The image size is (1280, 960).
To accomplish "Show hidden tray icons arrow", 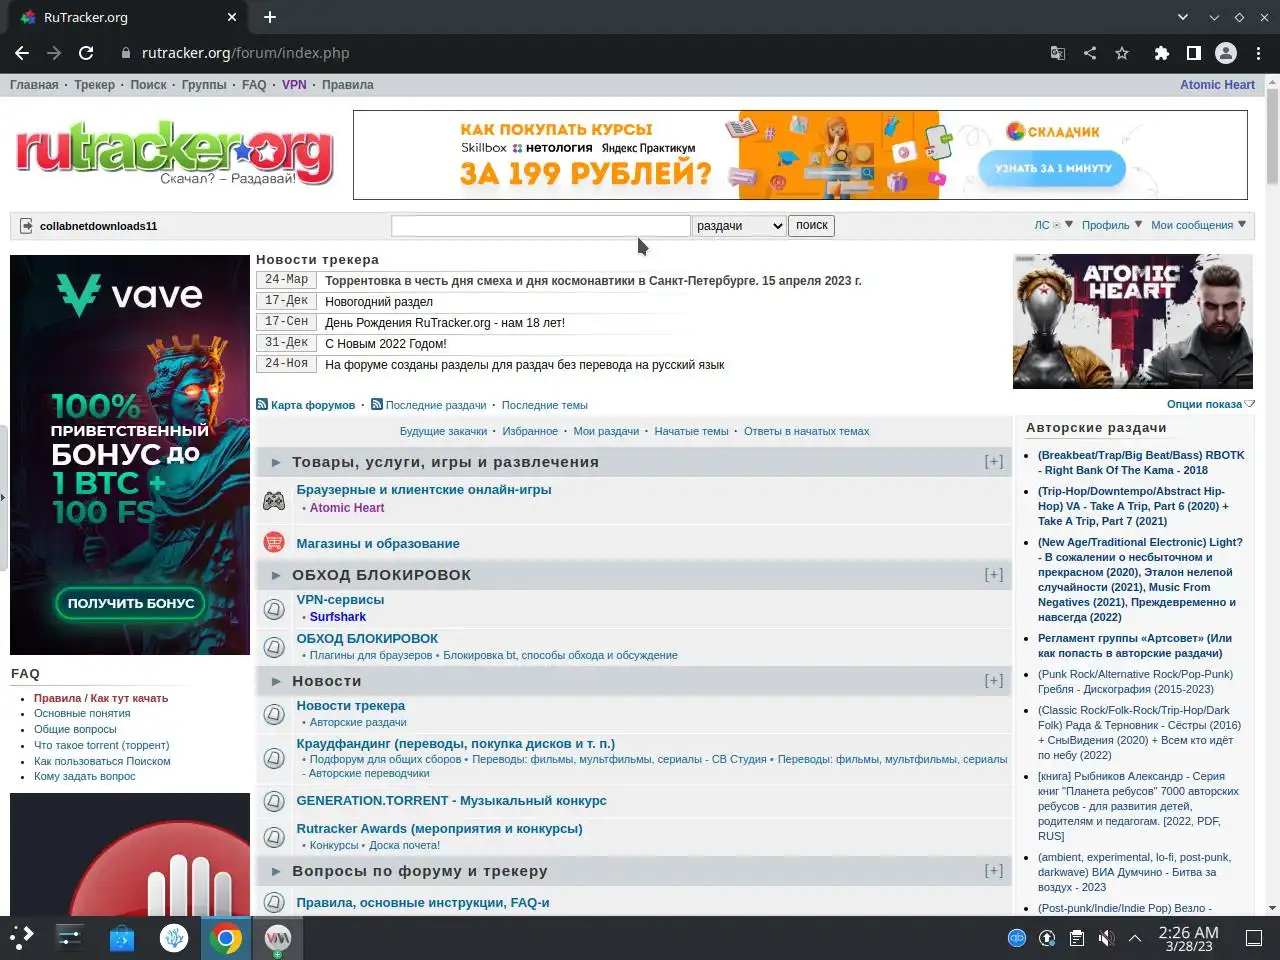I will (x=1135, y=938).
